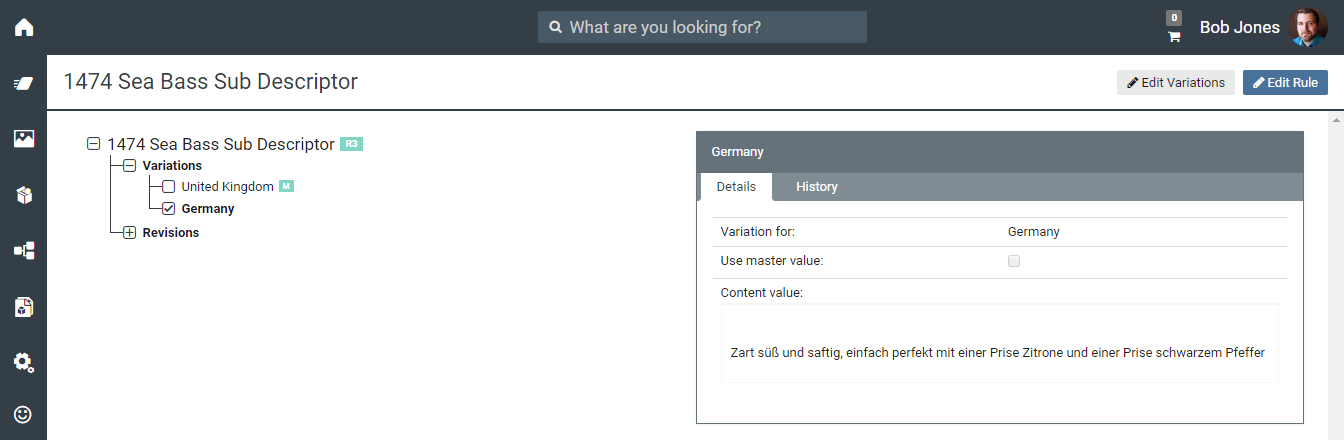Click the Edit Variations button
The width and height of the screenshot is (1344, 440).
tap(1175, 83)
